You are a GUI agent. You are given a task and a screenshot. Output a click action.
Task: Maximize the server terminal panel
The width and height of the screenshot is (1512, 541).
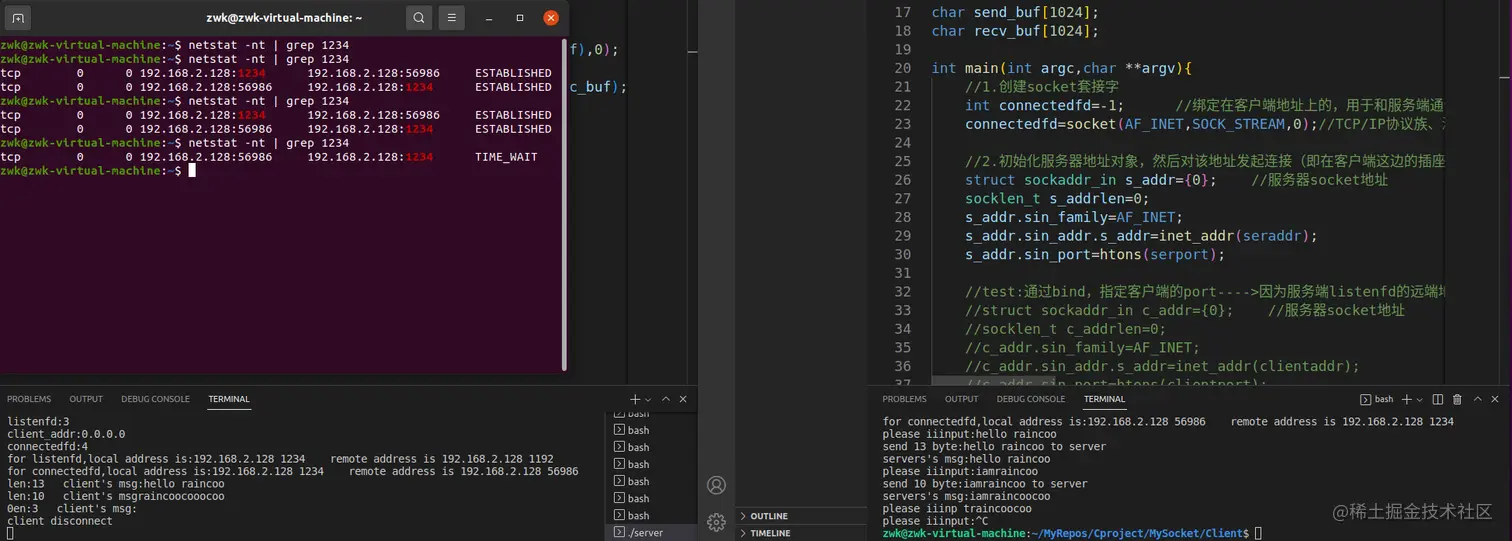[666, 399]
